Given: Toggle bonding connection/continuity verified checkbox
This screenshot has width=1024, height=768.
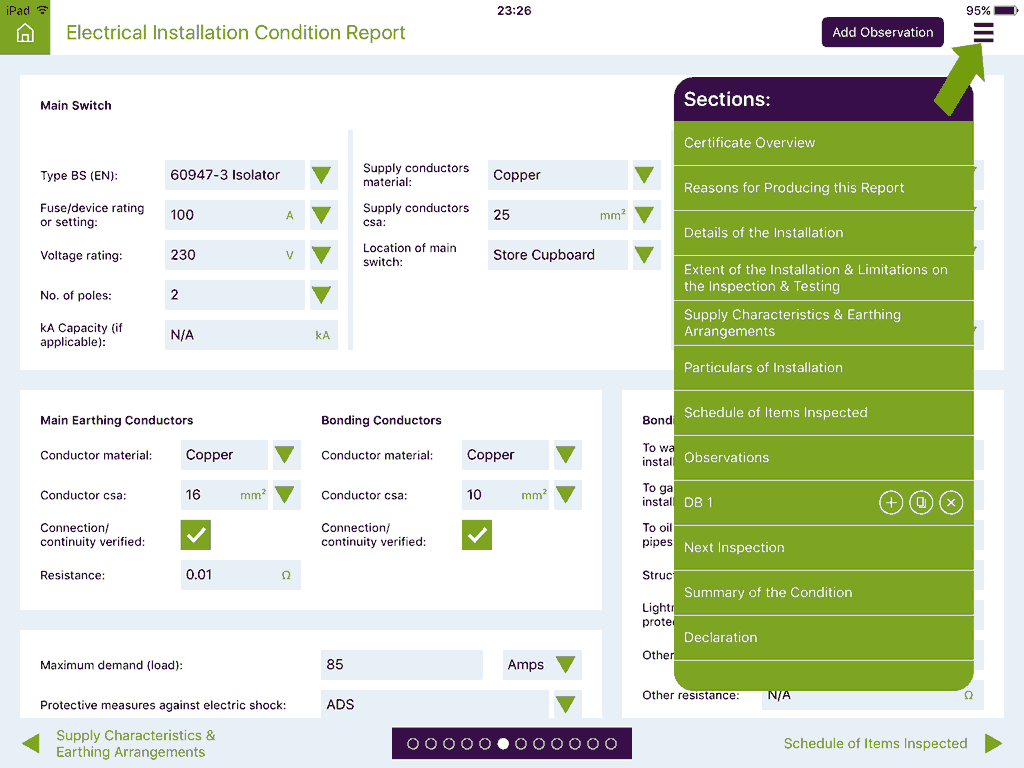Looking at the screenshot, I should click(x=477, y=535).
